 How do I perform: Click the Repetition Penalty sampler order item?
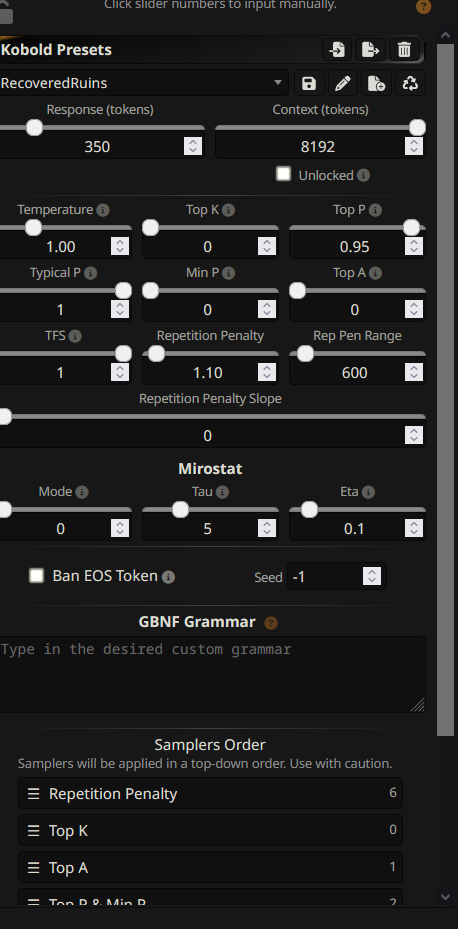(x=210, y=793)
